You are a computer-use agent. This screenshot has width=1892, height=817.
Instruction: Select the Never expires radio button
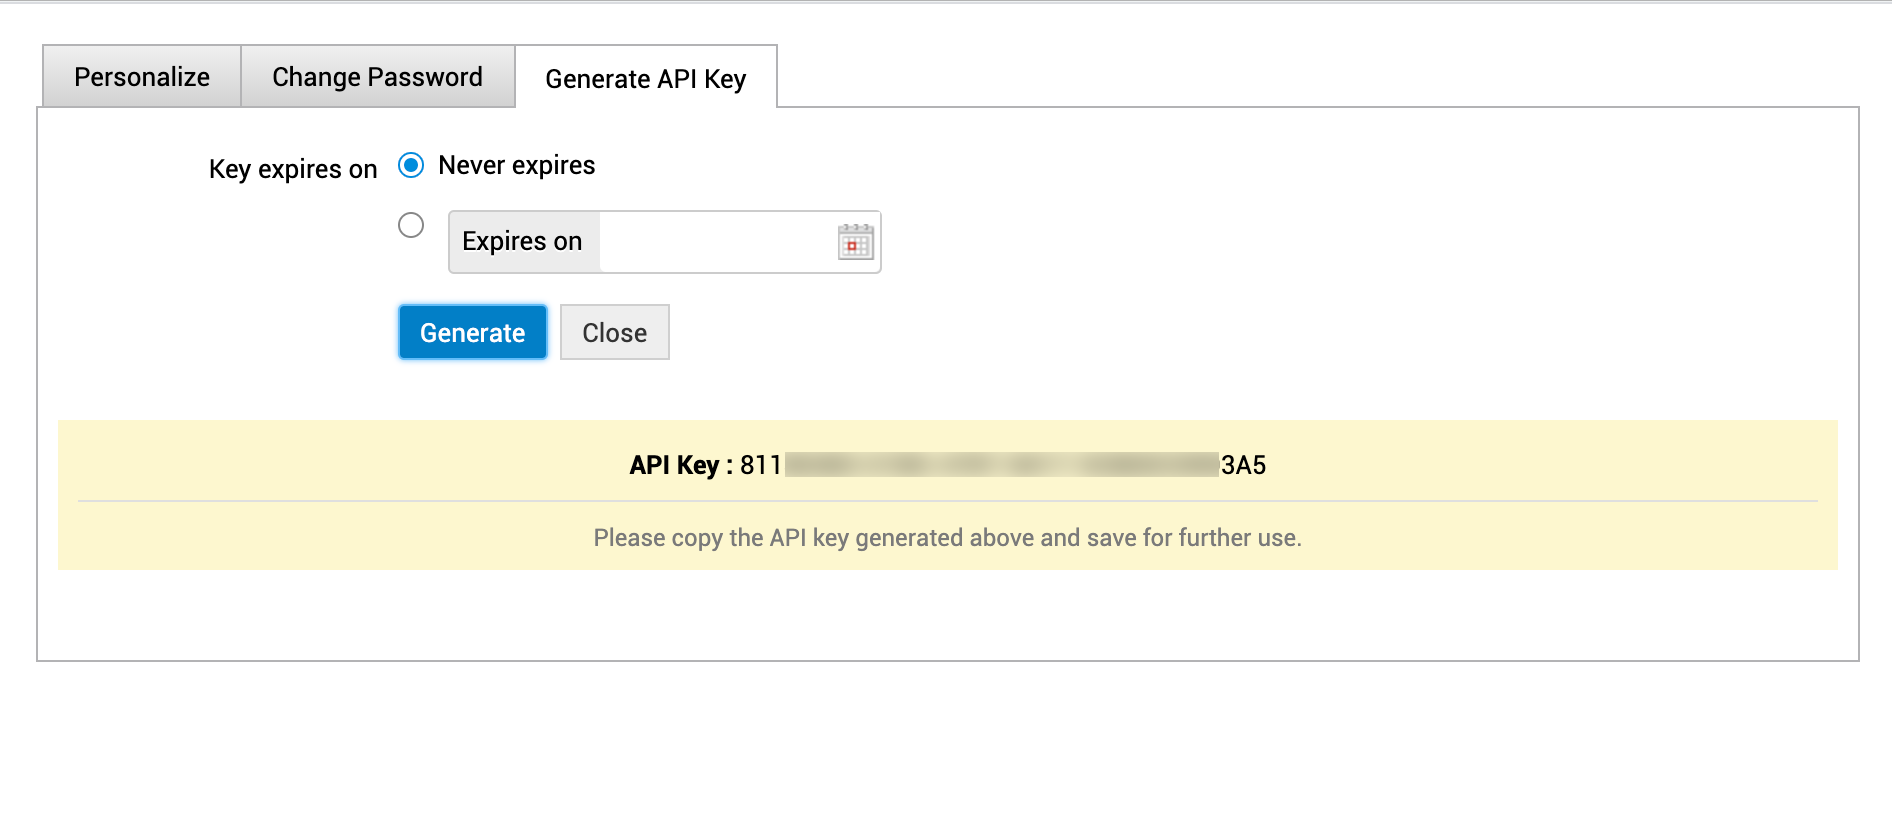pyautogui.click(x=411, y=165)
